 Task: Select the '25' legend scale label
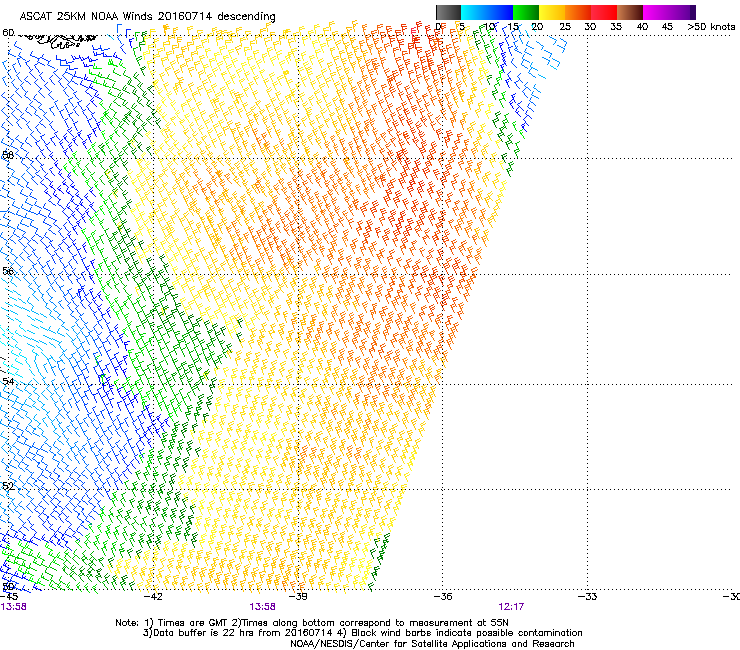pyautogui.click(x=564, y=26)
